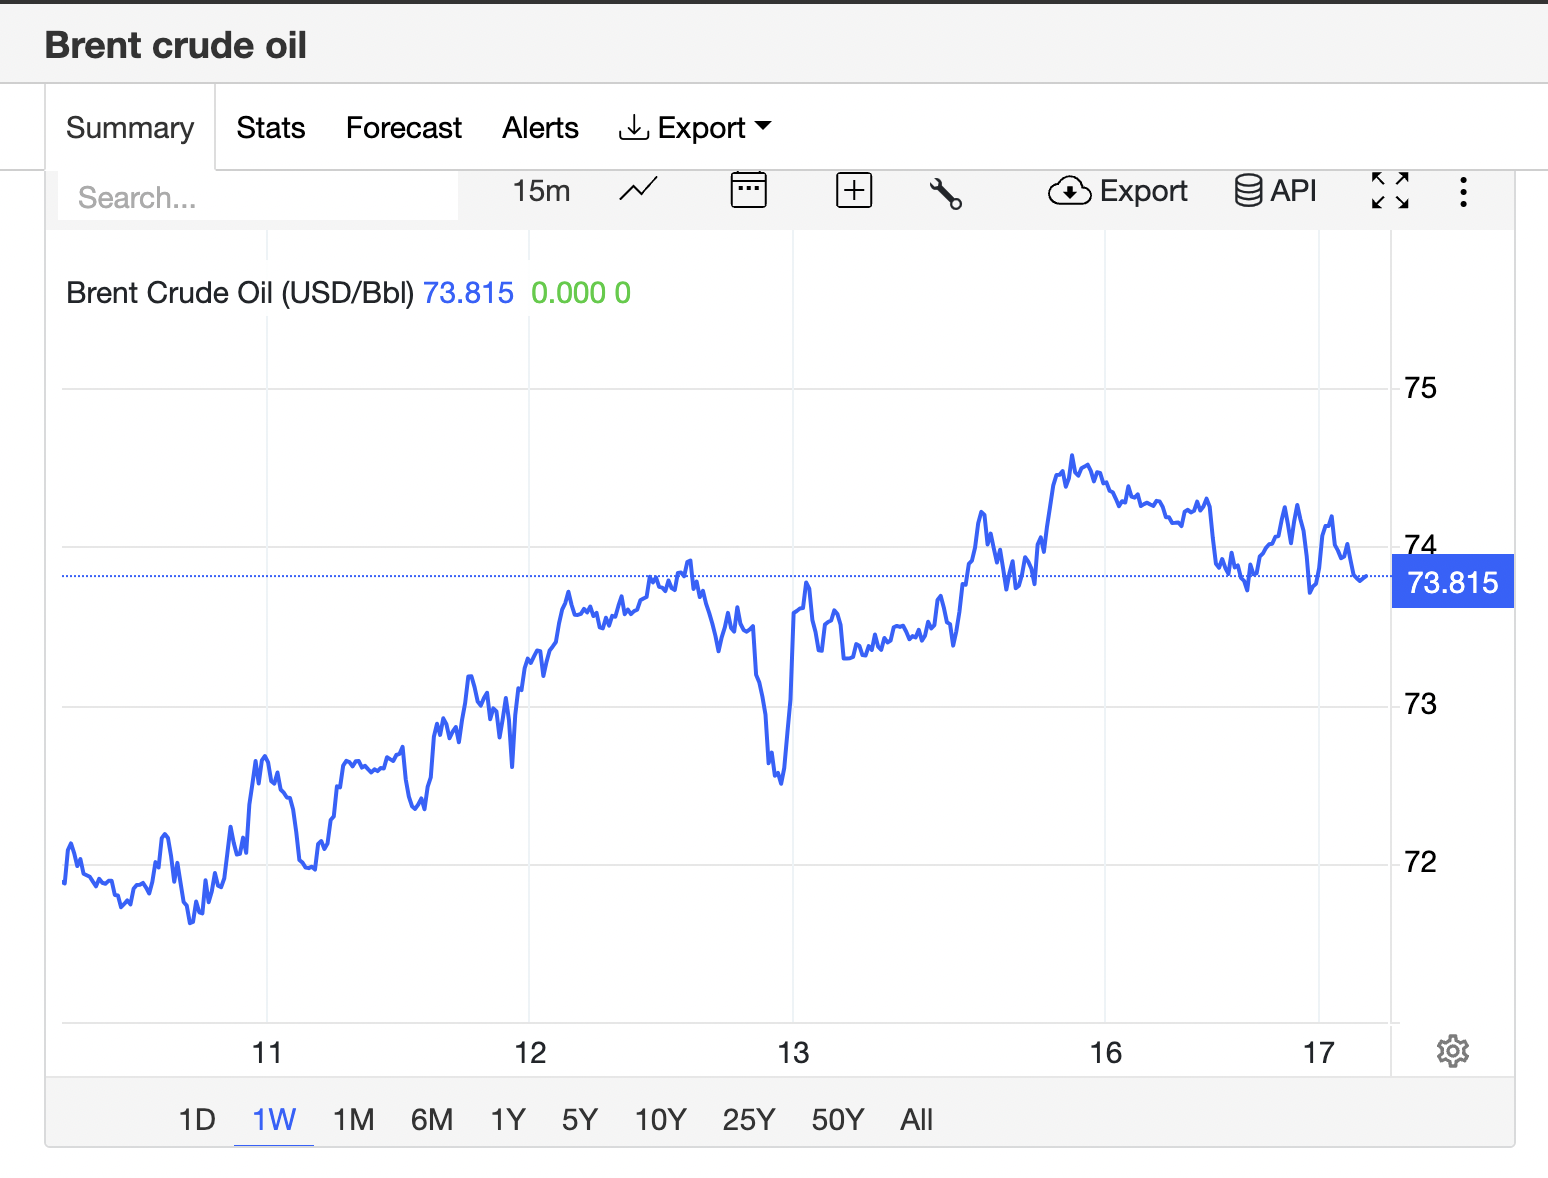
Task: Select the 25Y time range
Action: (749, 1119)
